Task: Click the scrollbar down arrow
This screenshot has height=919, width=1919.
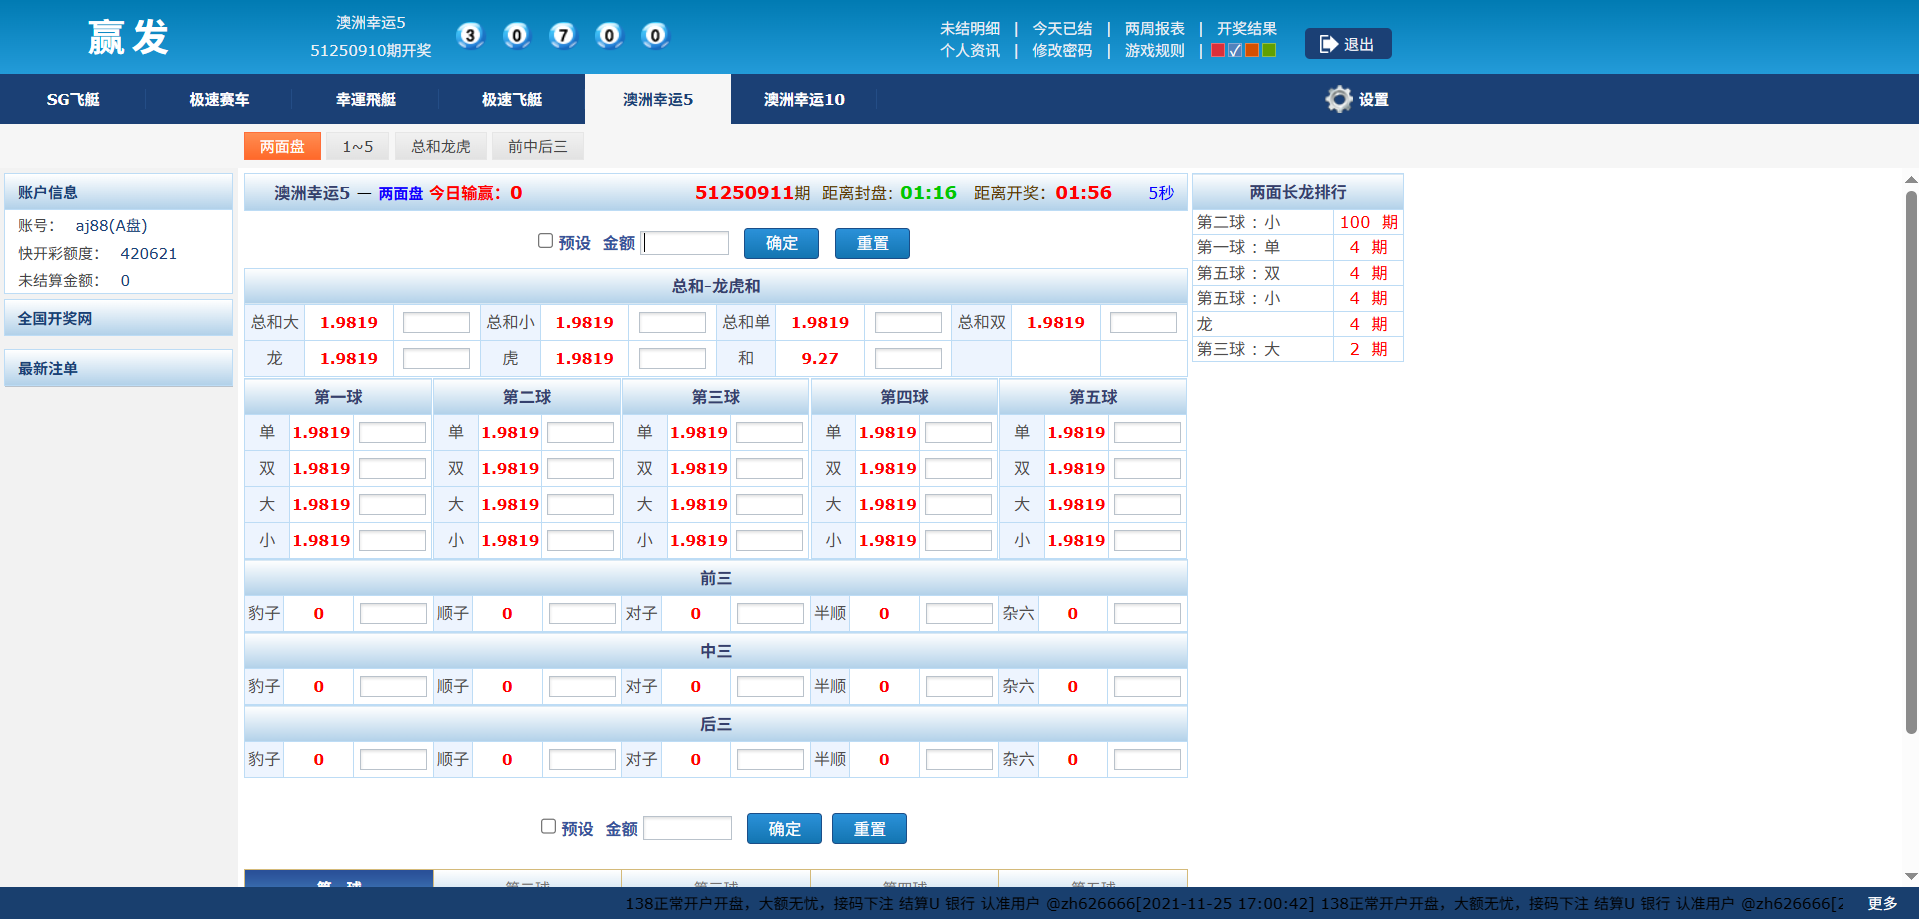Action: [x=1910, y=876]
